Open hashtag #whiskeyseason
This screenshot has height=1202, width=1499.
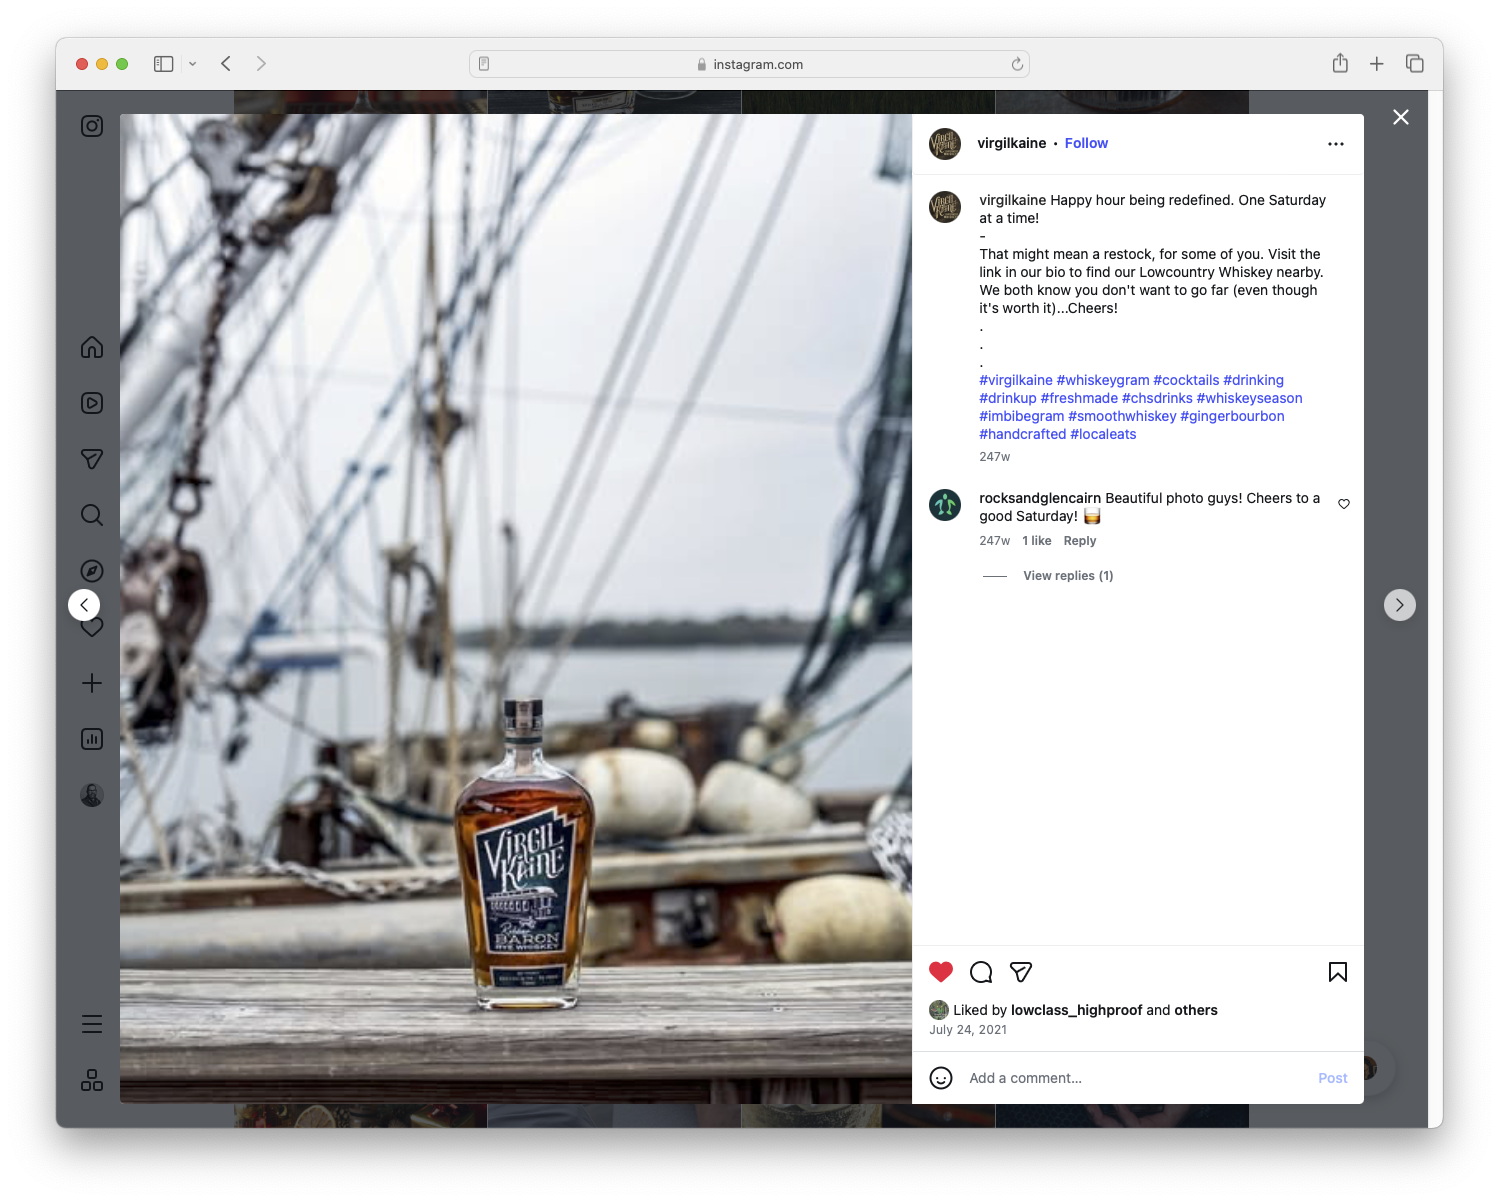click(x=1250, y=398)
